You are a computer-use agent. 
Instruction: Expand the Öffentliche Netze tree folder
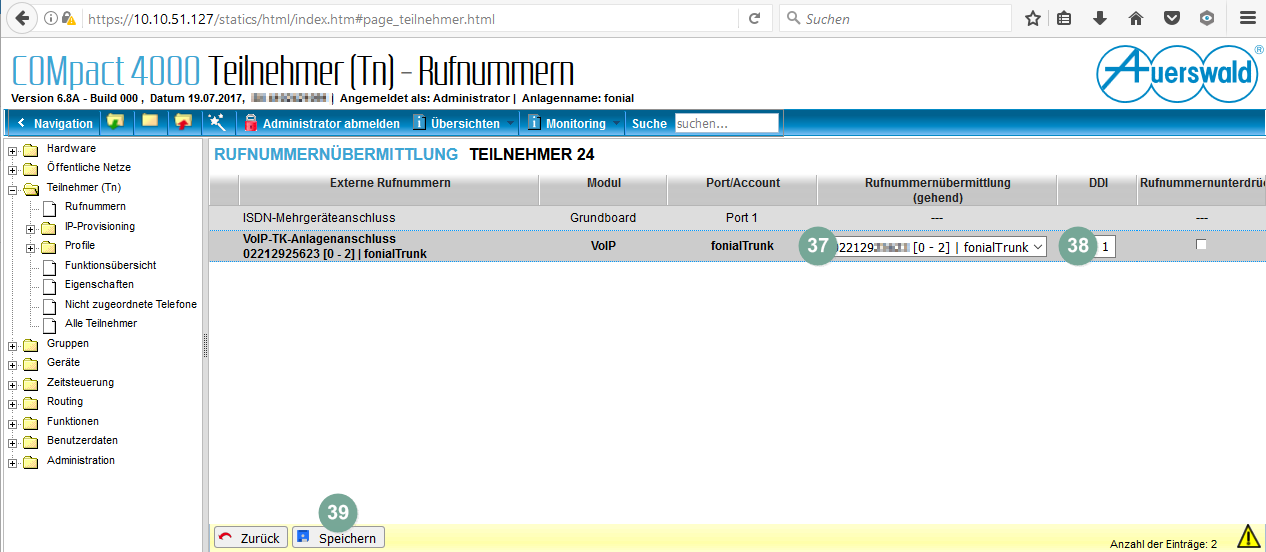(13, 170)
